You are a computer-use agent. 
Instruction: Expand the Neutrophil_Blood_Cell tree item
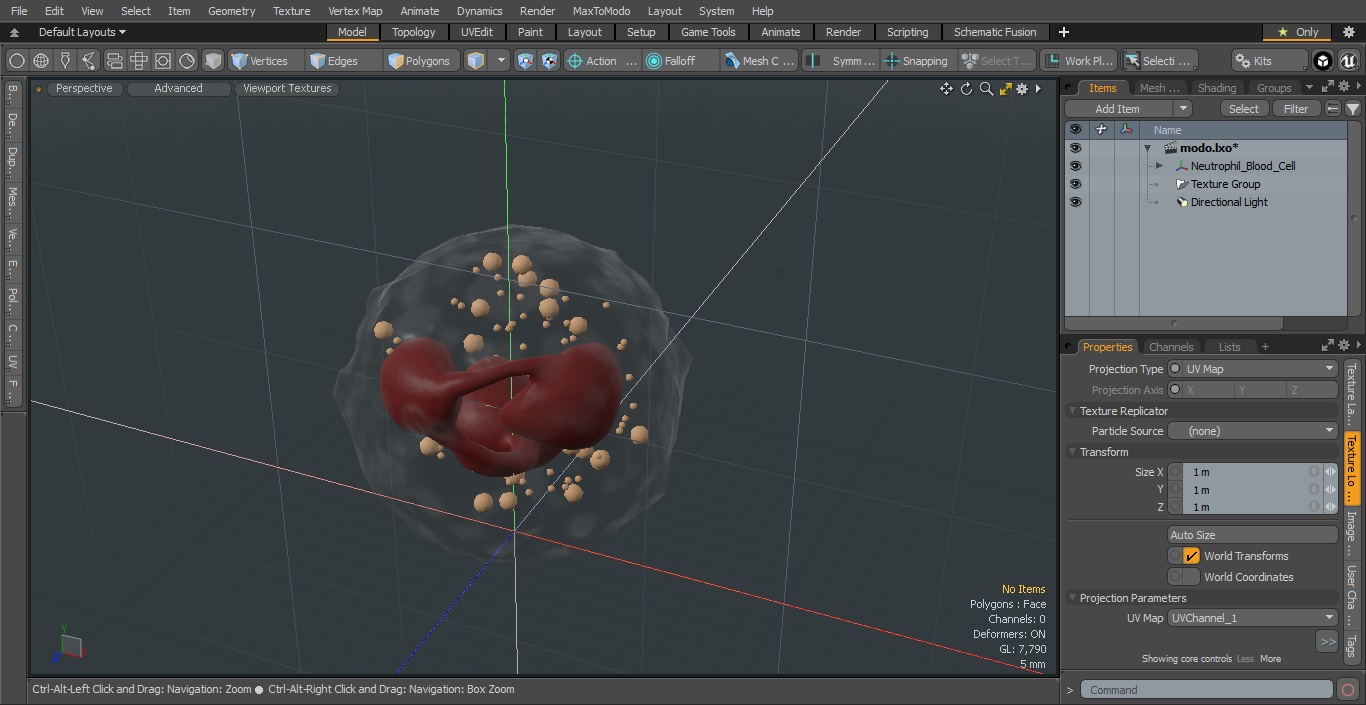tap(1159, 166)
